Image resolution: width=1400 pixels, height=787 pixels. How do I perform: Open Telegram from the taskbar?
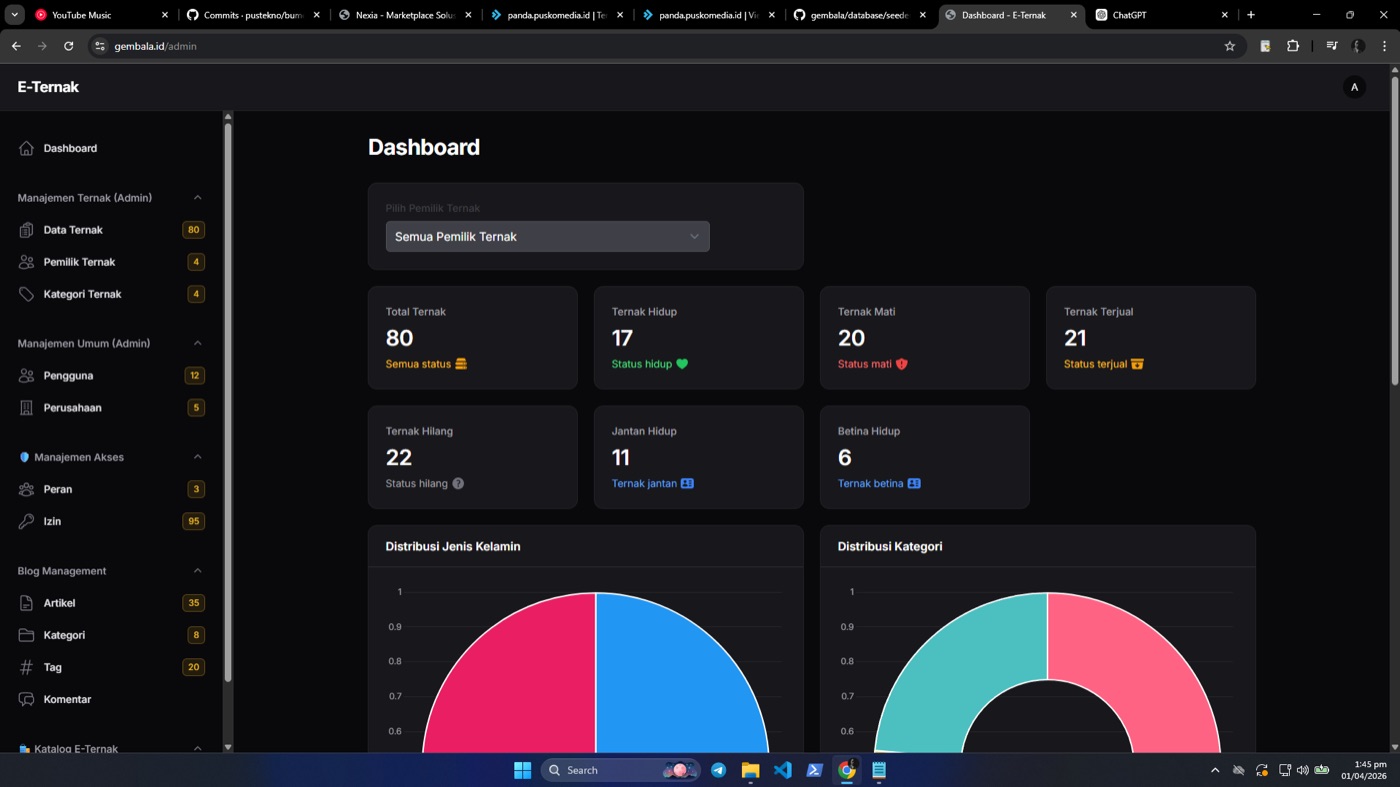[x=718, y=770]
